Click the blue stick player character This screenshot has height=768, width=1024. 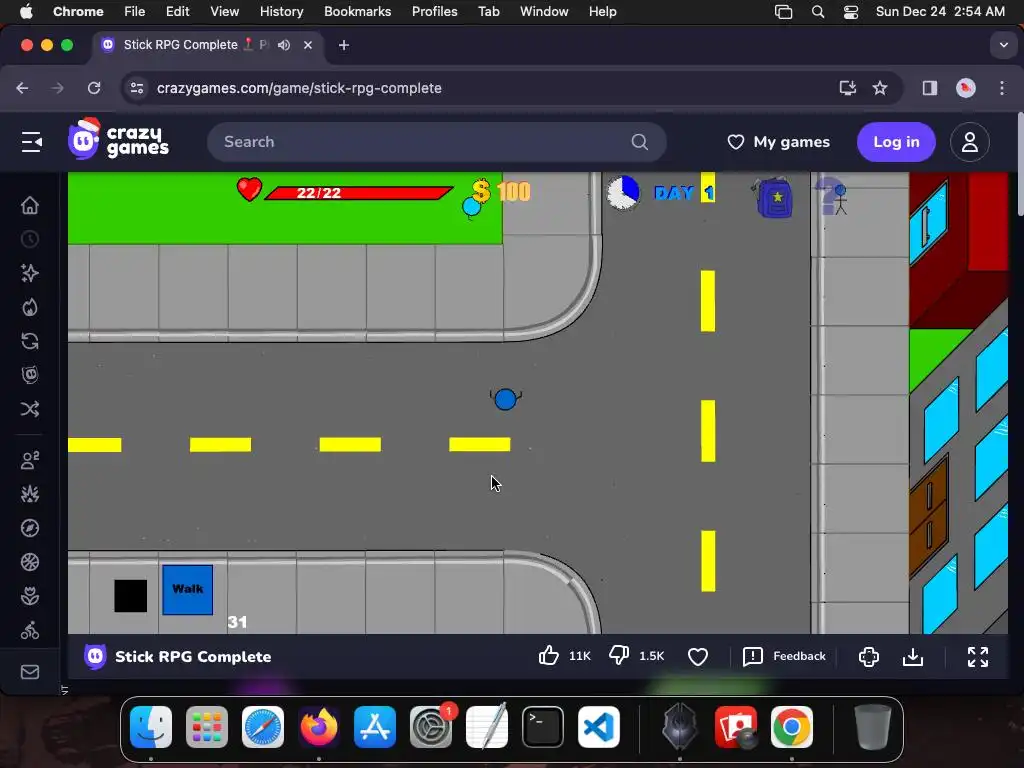505,399
